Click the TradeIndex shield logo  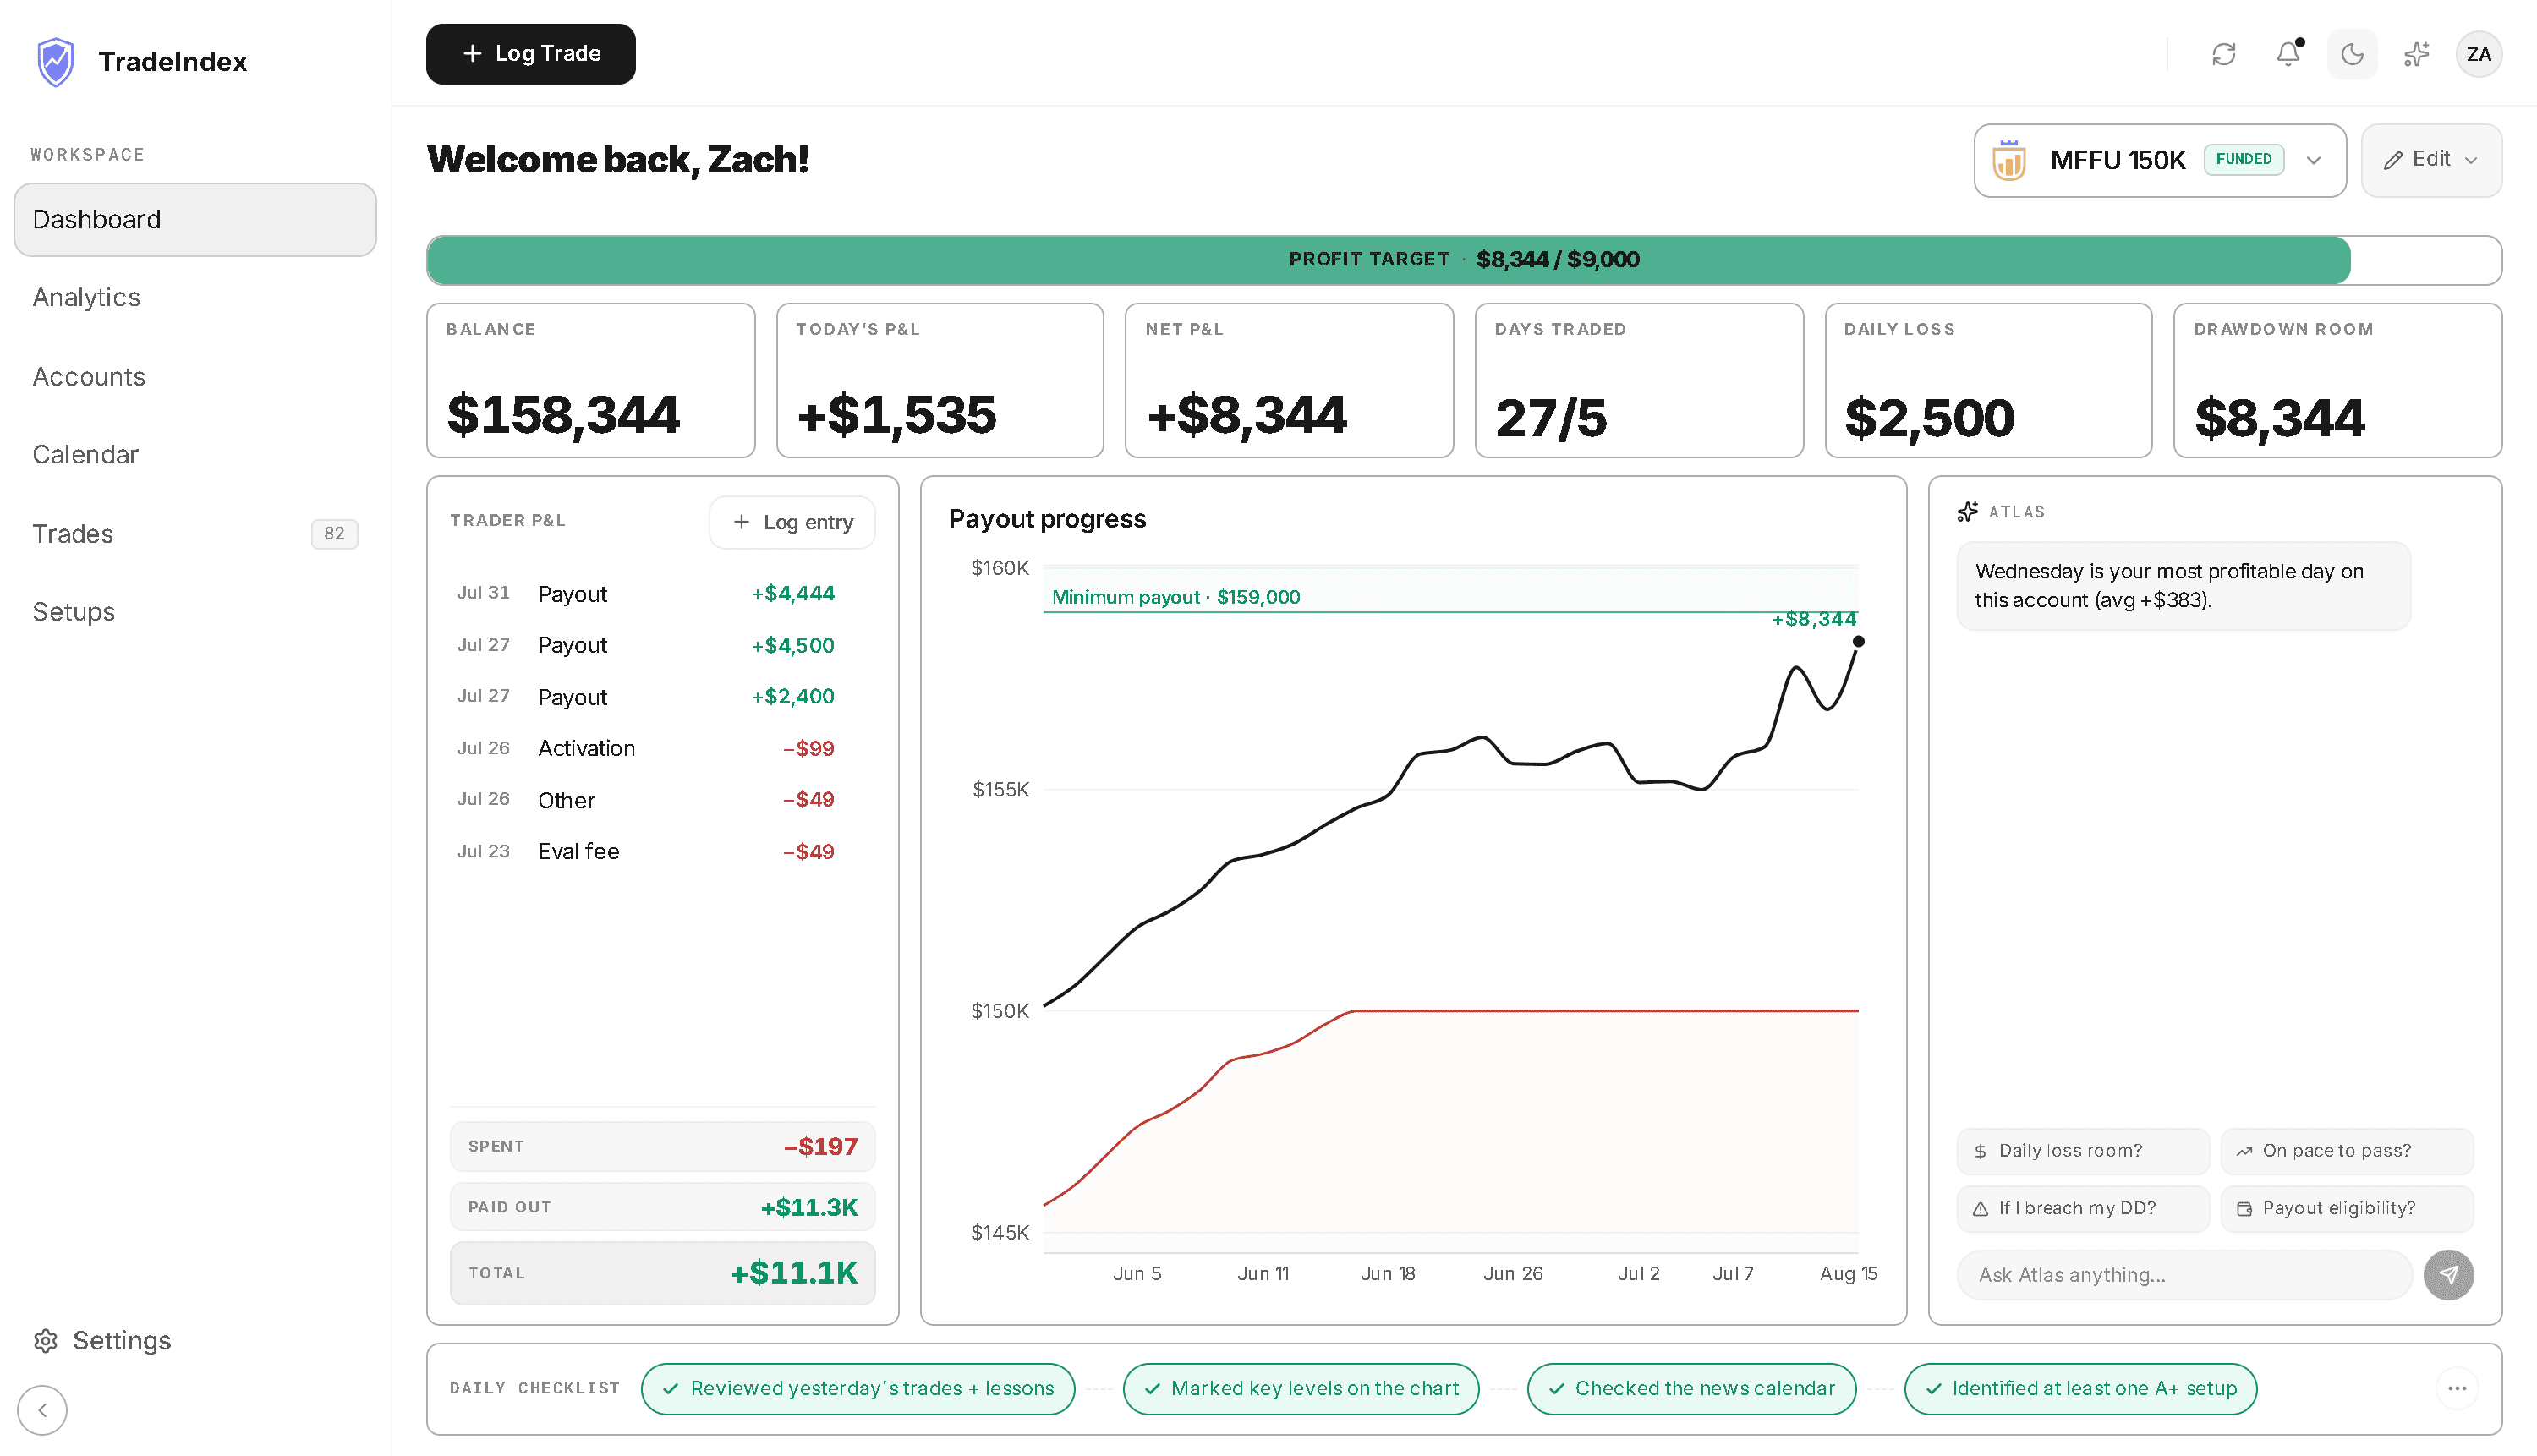point(56,62)
